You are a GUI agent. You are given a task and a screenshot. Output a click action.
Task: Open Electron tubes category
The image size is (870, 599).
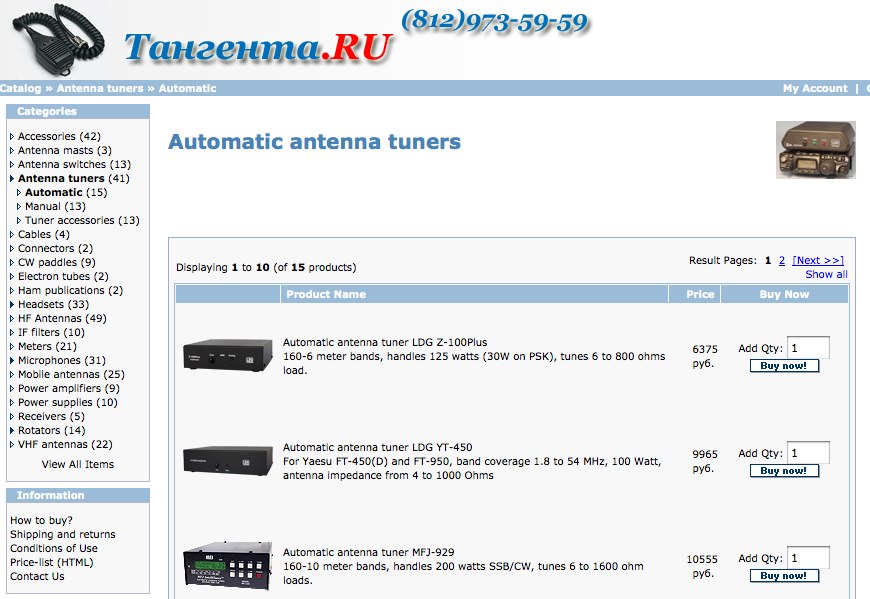coord(63,276)
